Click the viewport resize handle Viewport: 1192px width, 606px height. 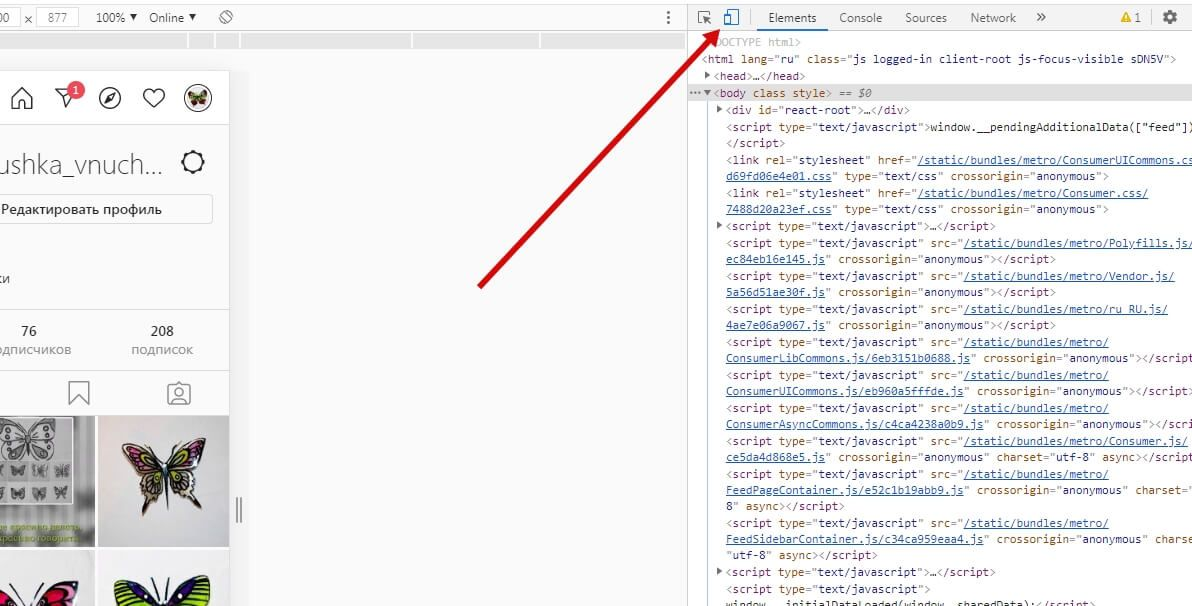[239, 509]
